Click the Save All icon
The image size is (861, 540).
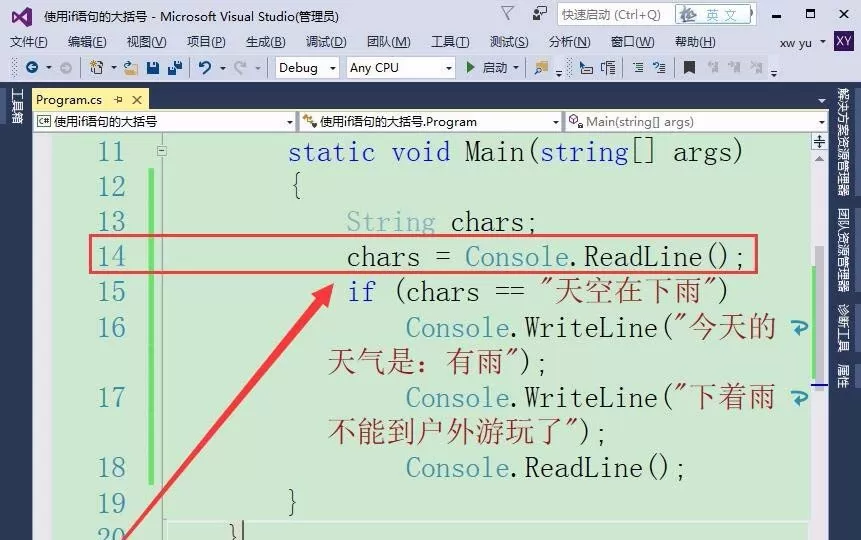(175, 68)
